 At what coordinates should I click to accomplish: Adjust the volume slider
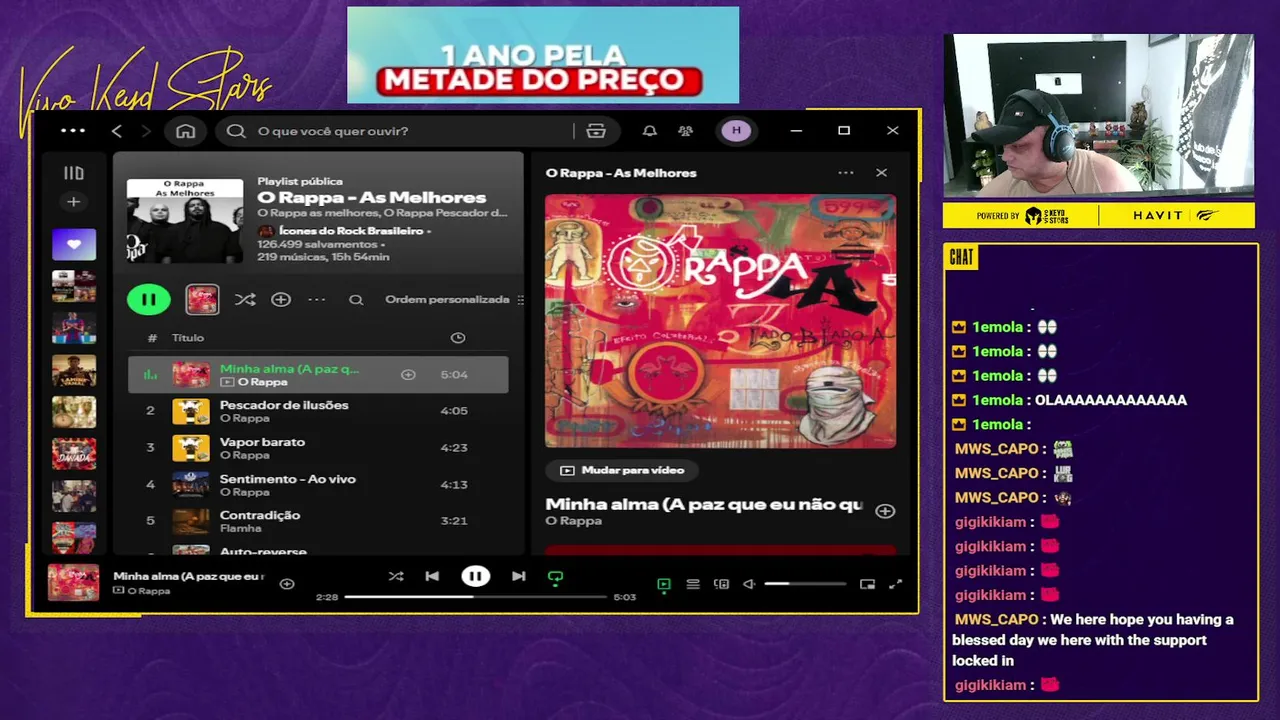[x=805, y=584]
